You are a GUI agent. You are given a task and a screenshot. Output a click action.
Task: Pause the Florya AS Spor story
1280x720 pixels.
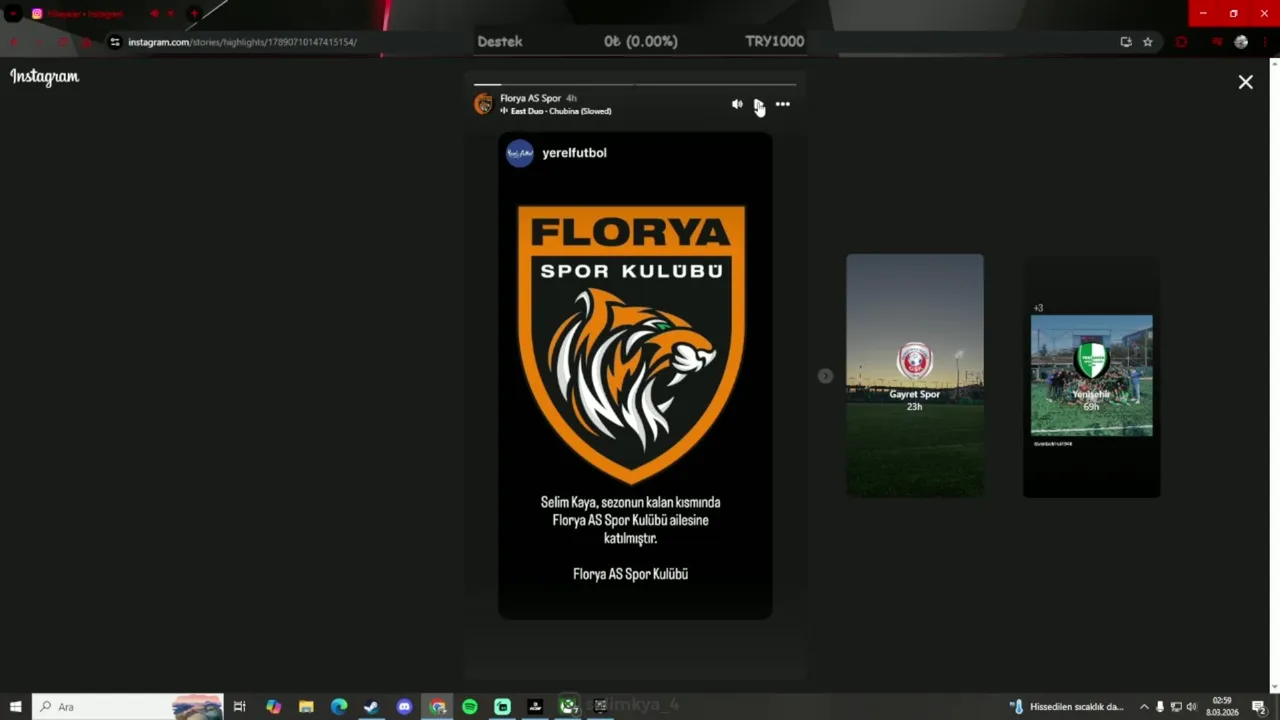coord(759,104)
